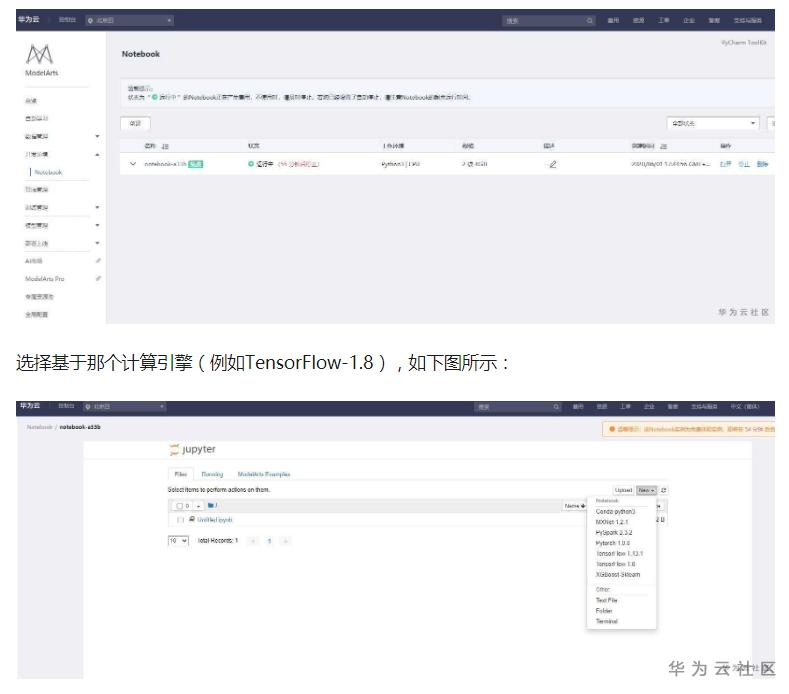The width and height of the screenshot is (789, 694).
Task: Open the region selector in the upper console bar
Action: pyautogui.click(x=129, y=21)
